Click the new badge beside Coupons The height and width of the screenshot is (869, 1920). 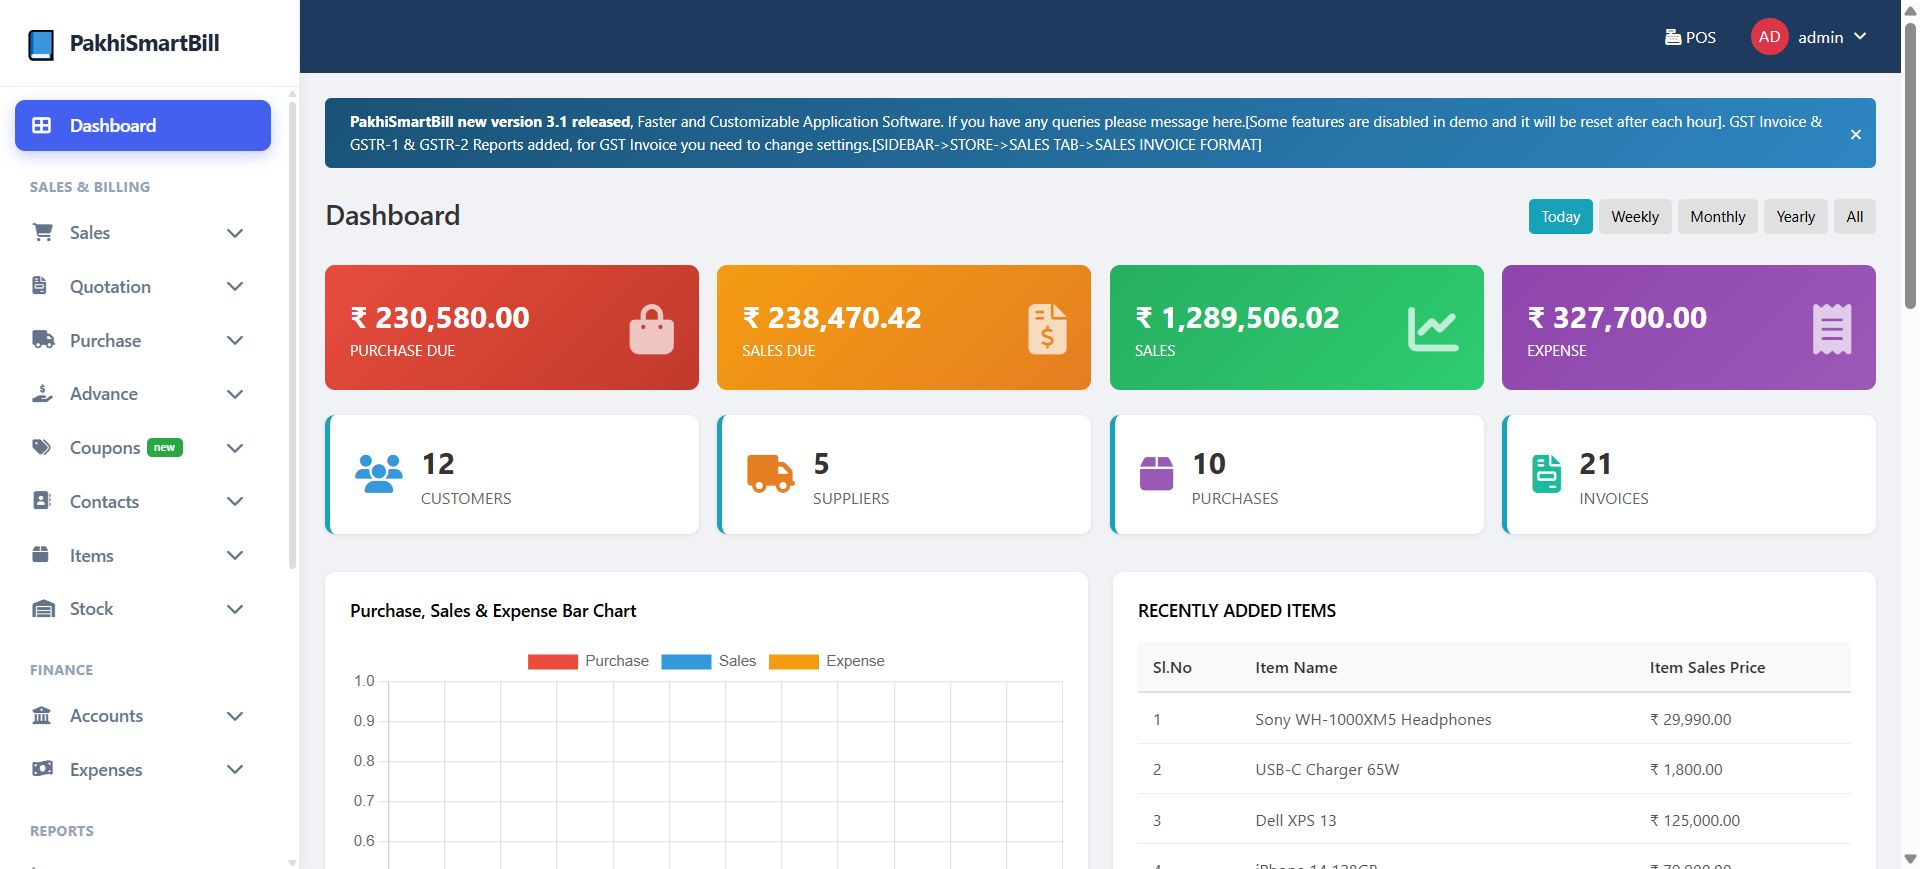165,447
